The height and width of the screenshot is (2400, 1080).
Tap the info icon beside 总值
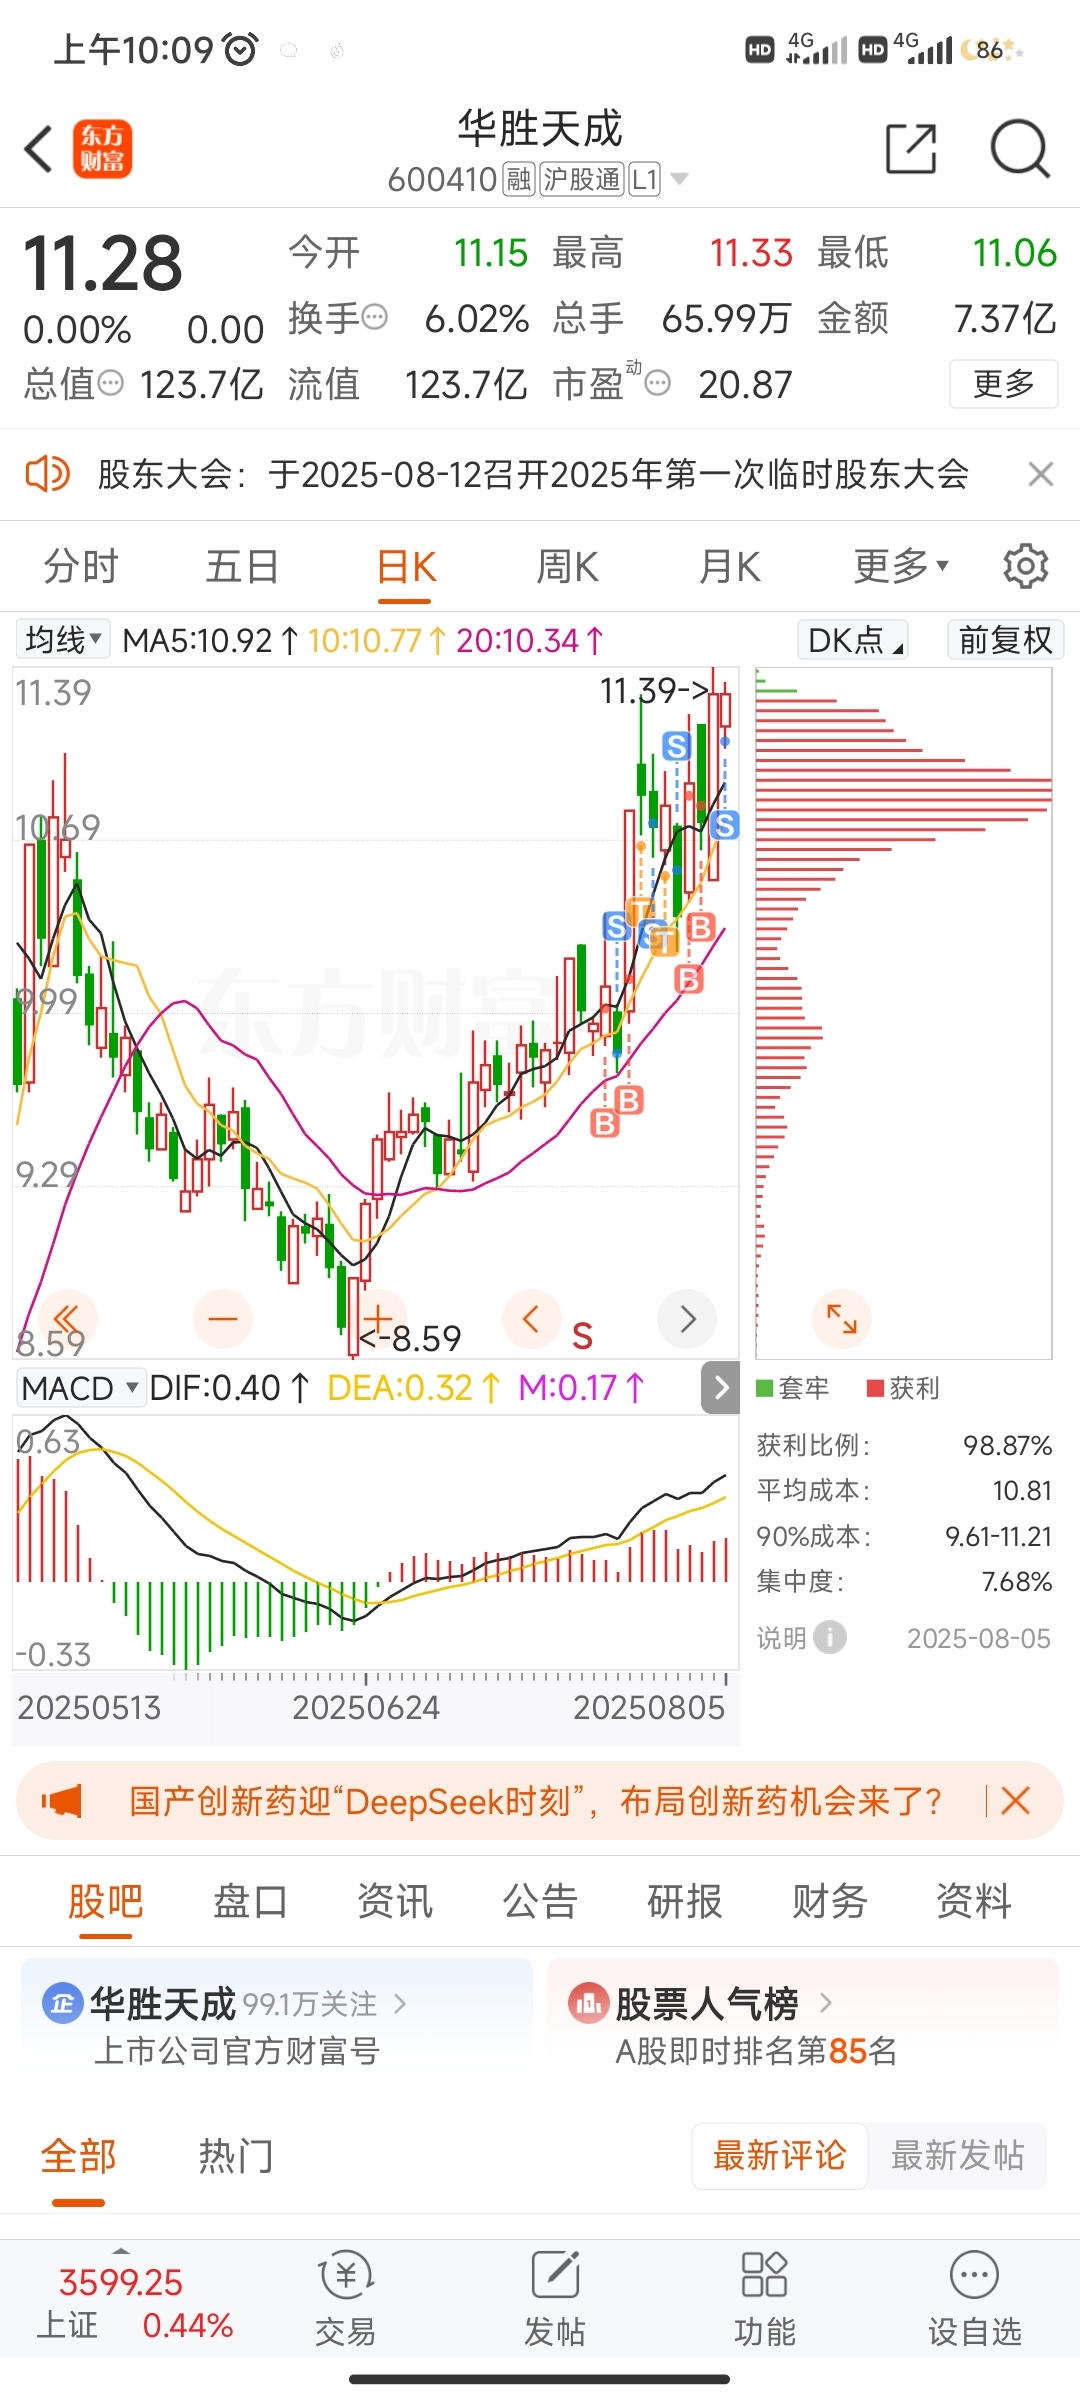110,383
